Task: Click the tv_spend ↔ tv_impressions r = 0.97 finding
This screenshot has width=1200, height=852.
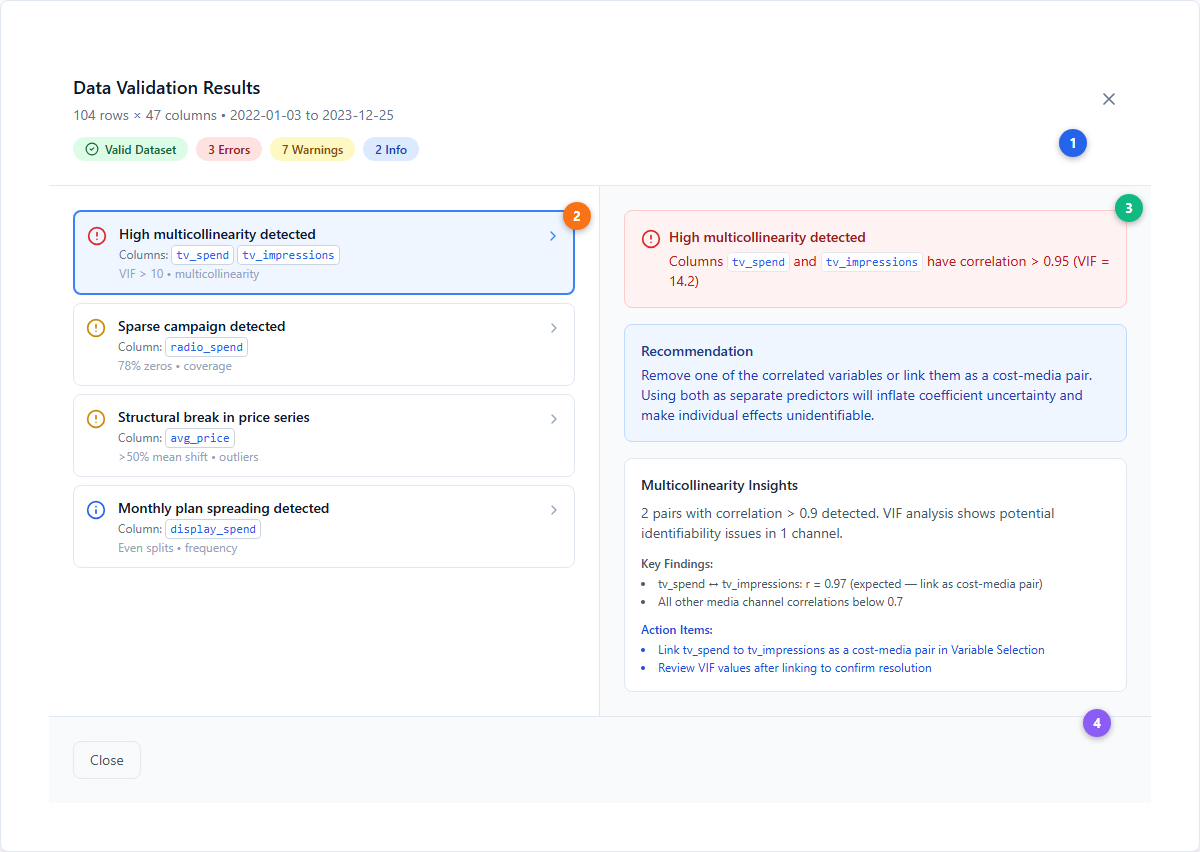Action: (850, 584)
